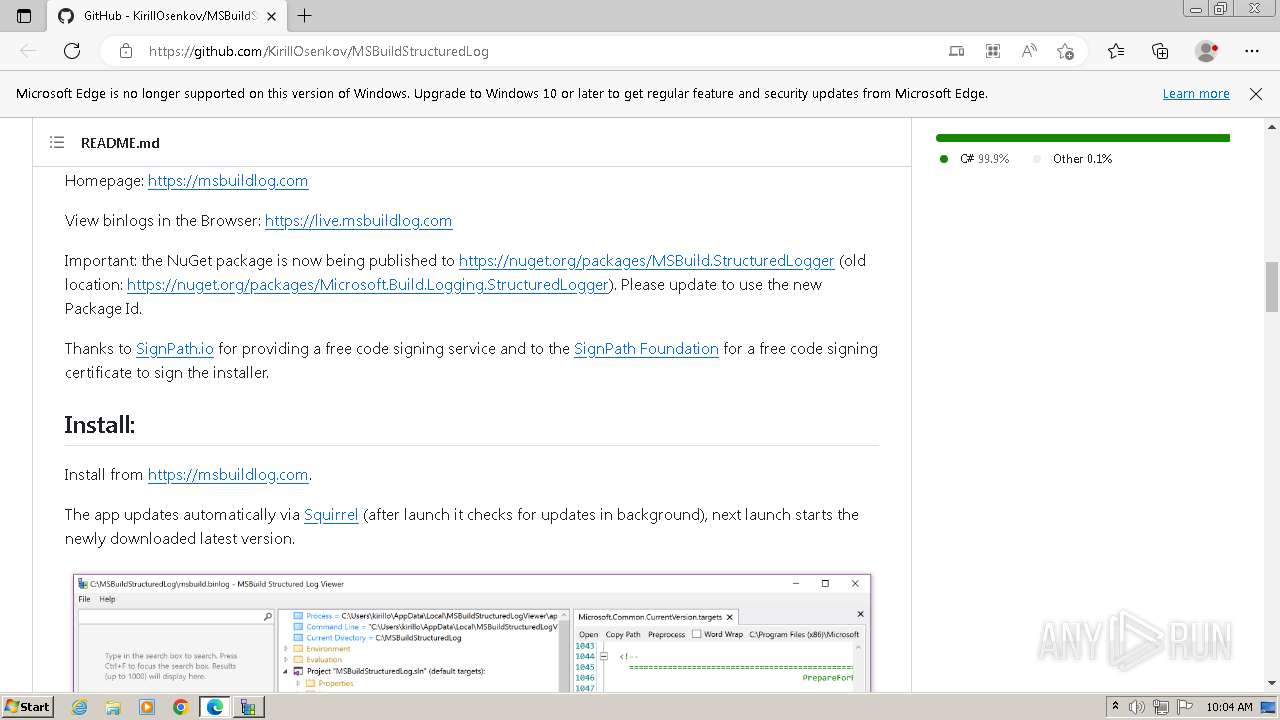
Task: Open the browser profile avatar
Action: [x=1207, y=51]
